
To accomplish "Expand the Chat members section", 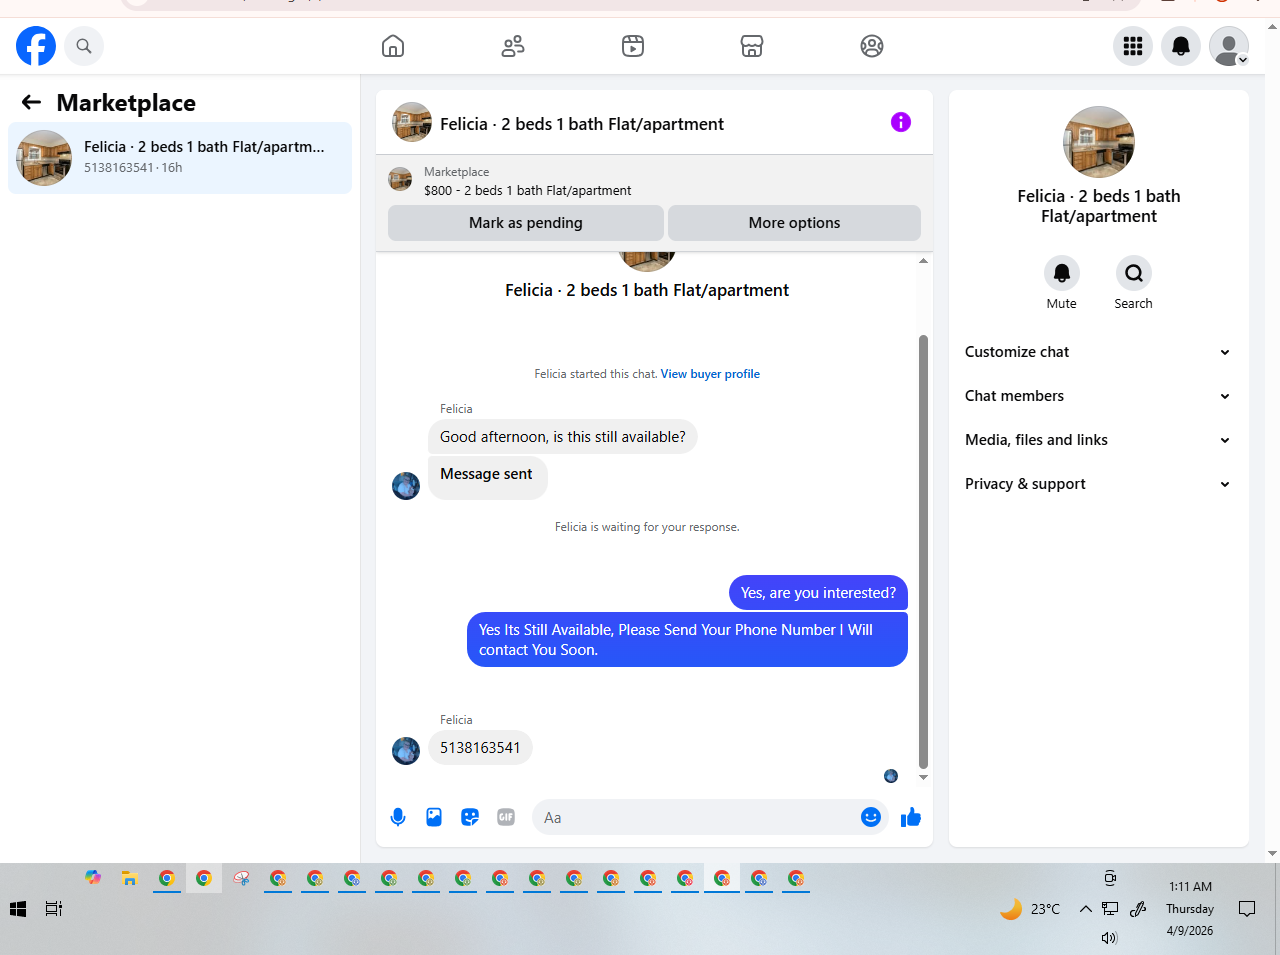I will point(1098,396).
